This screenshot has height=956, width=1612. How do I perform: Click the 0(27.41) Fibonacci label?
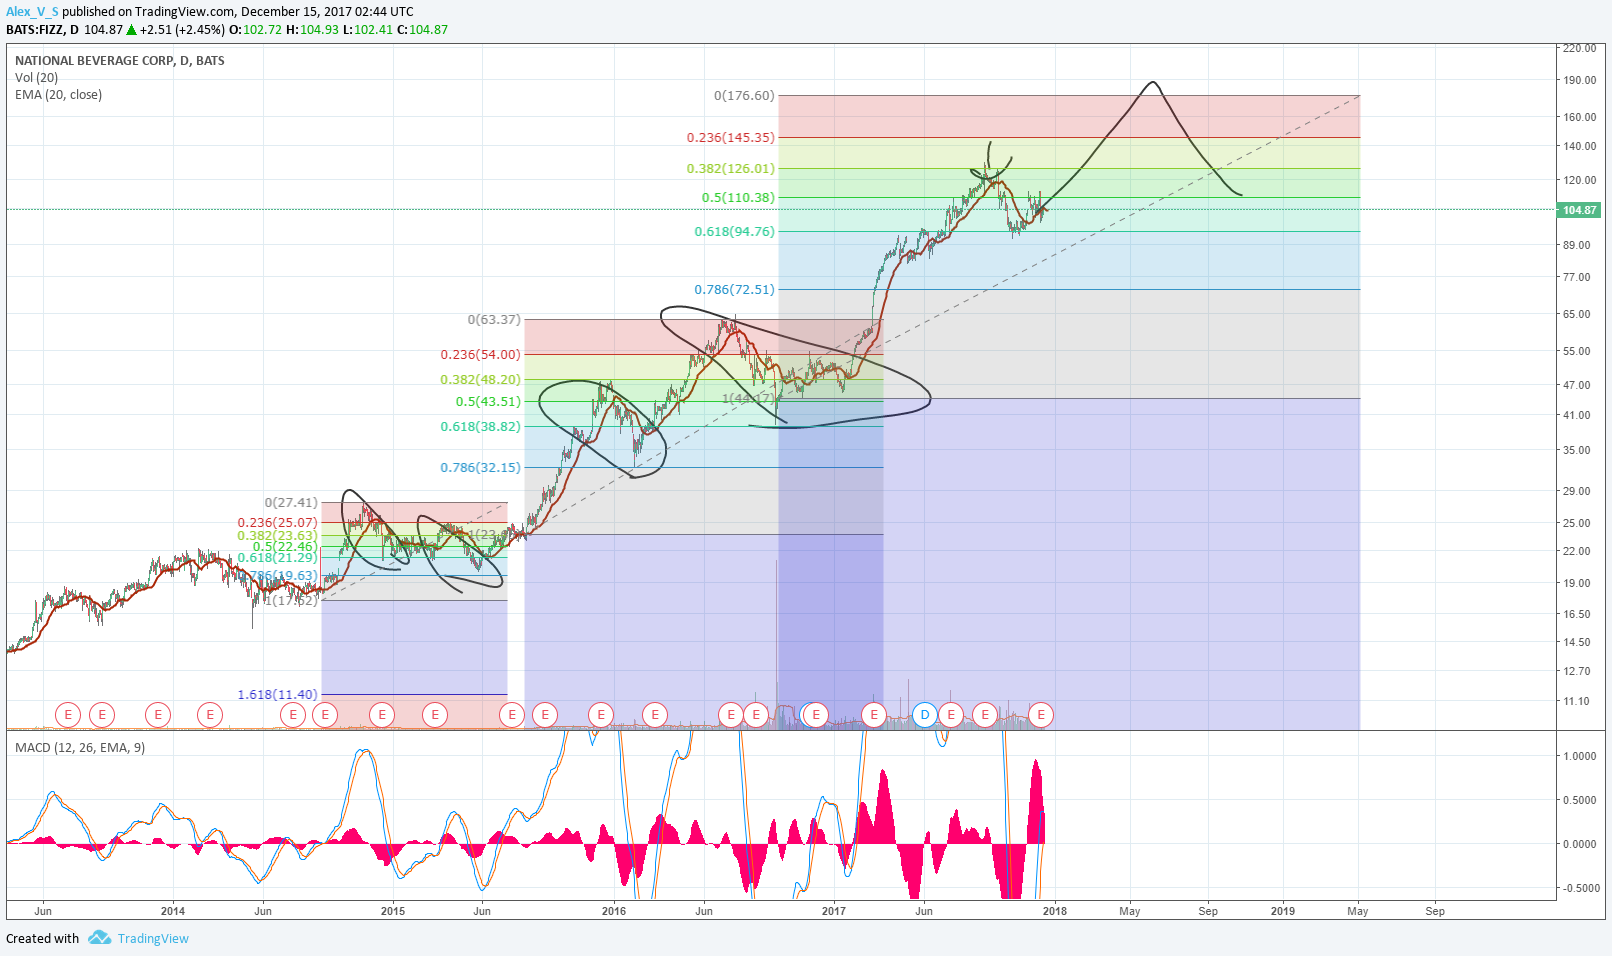coord(291,503)
